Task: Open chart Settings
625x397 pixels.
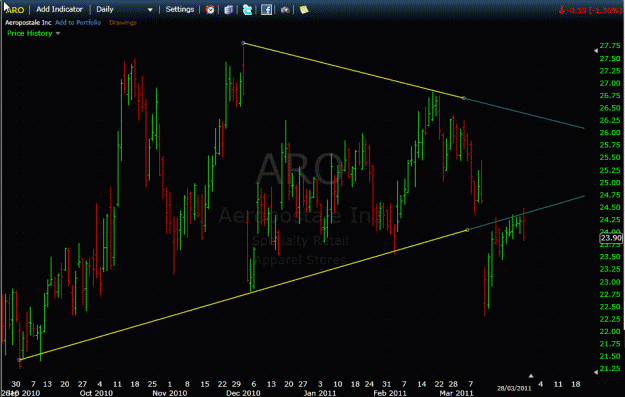Action: (x=180, y=9)
